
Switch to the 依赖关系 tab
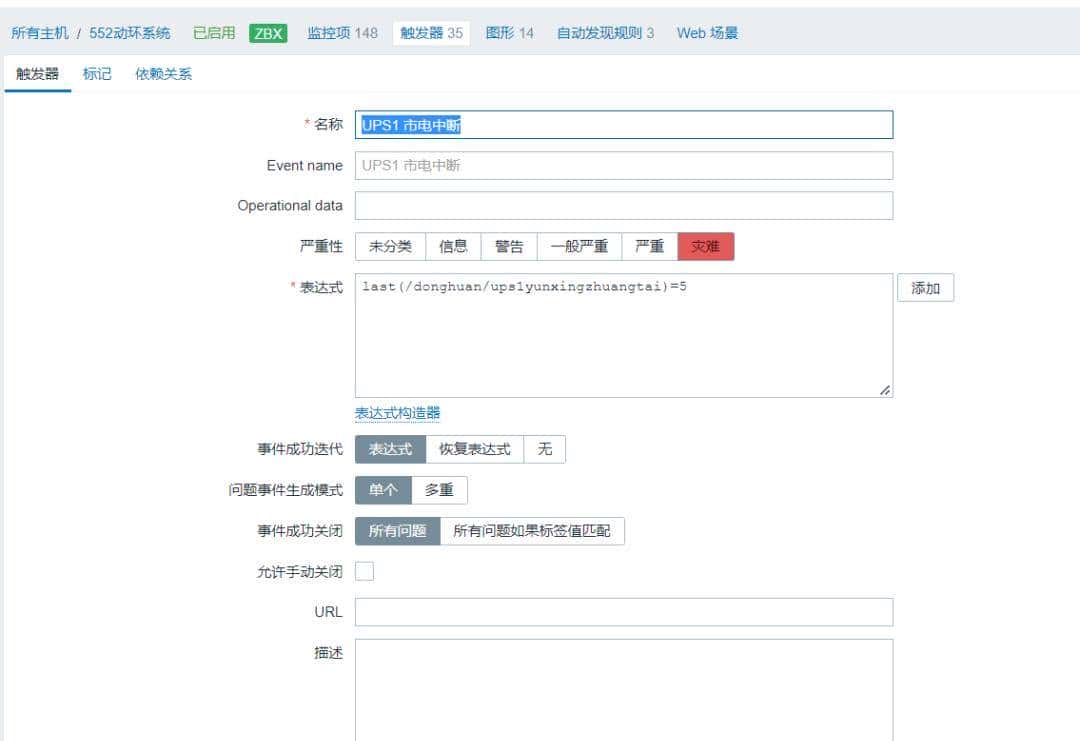[162, 73]
